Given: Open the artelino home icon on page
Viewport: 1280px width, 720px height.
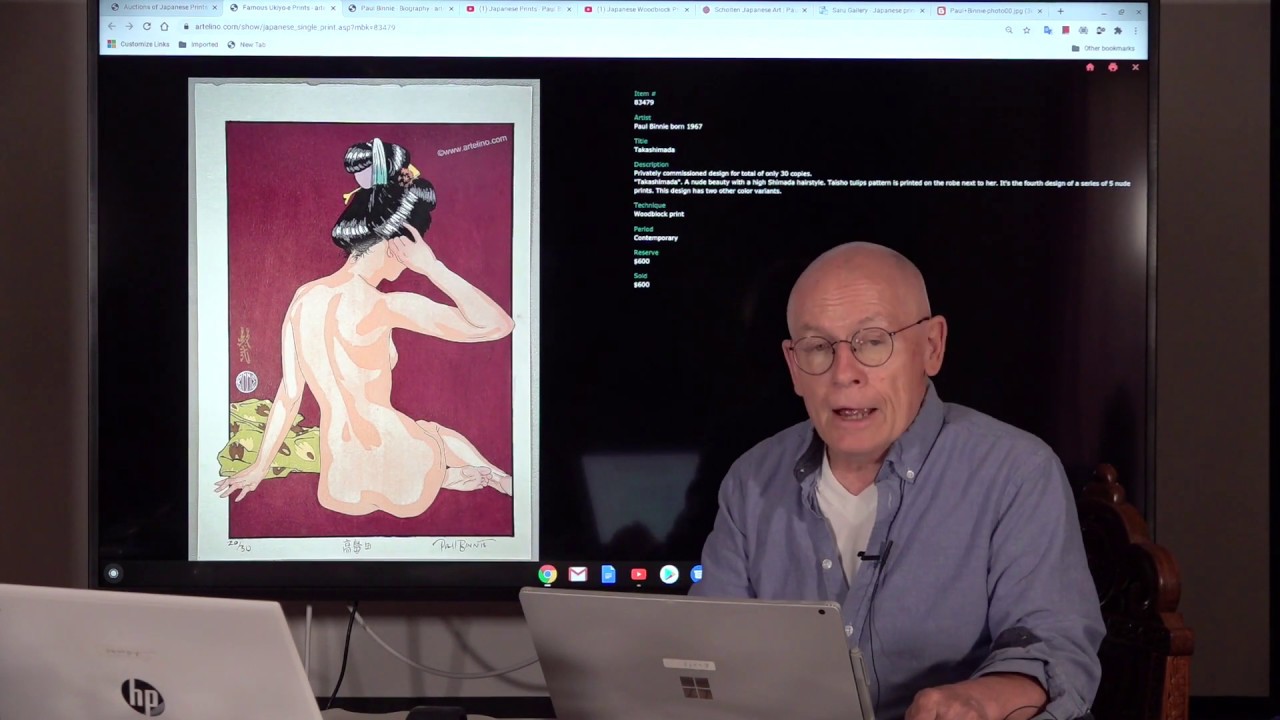Looking at the screenshot, I should [1090, 67].
